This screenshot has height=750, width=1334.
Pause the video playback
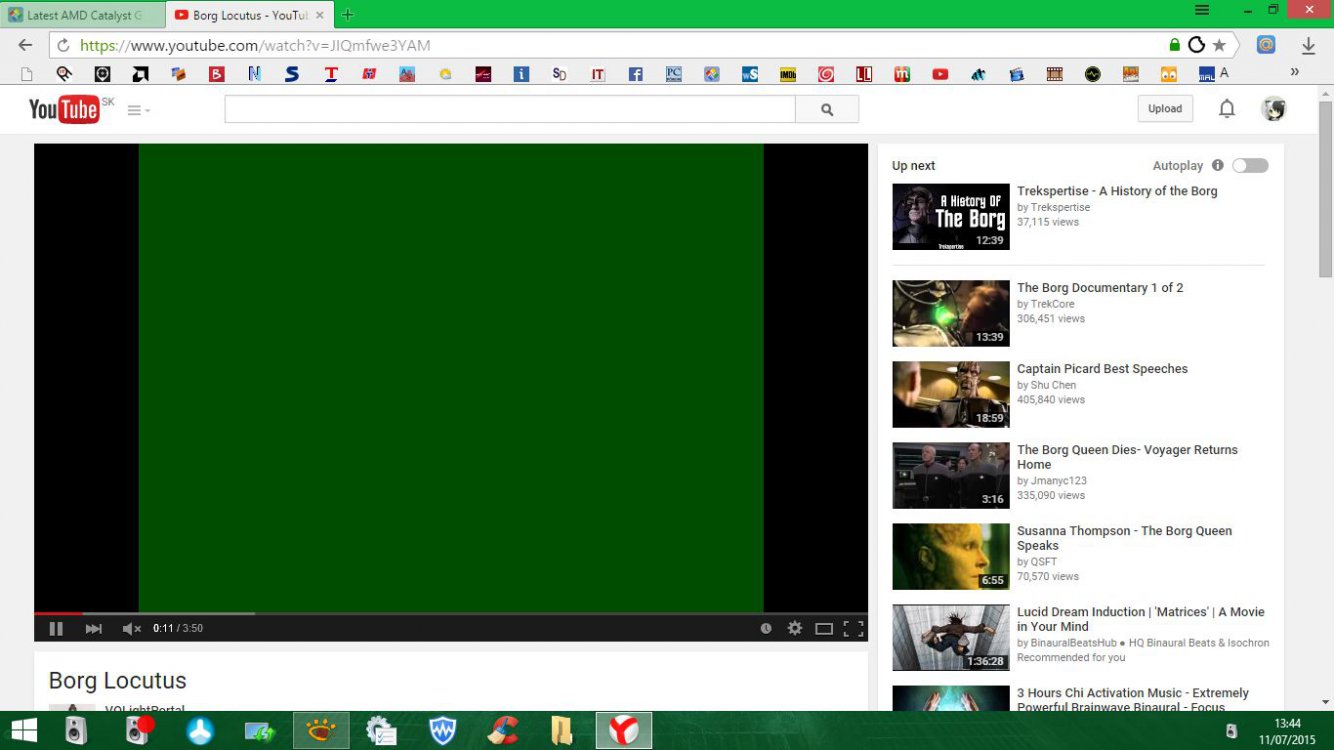pos(56,628)
